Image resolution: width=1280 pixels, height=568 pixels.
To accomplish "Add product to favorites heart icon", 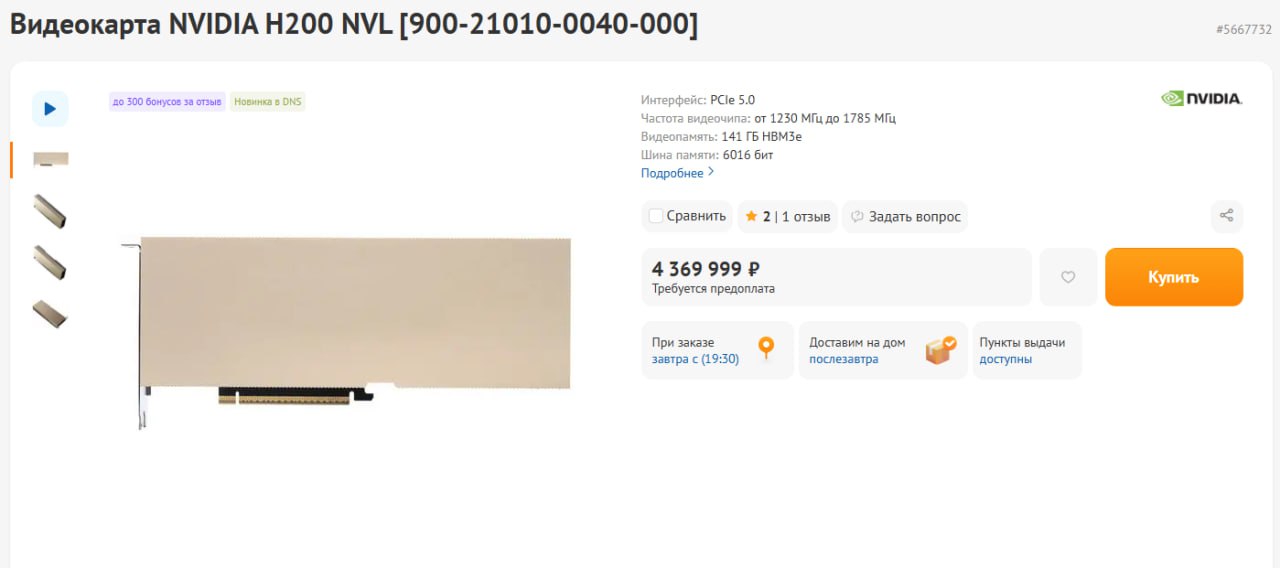I will point(1068,277).
